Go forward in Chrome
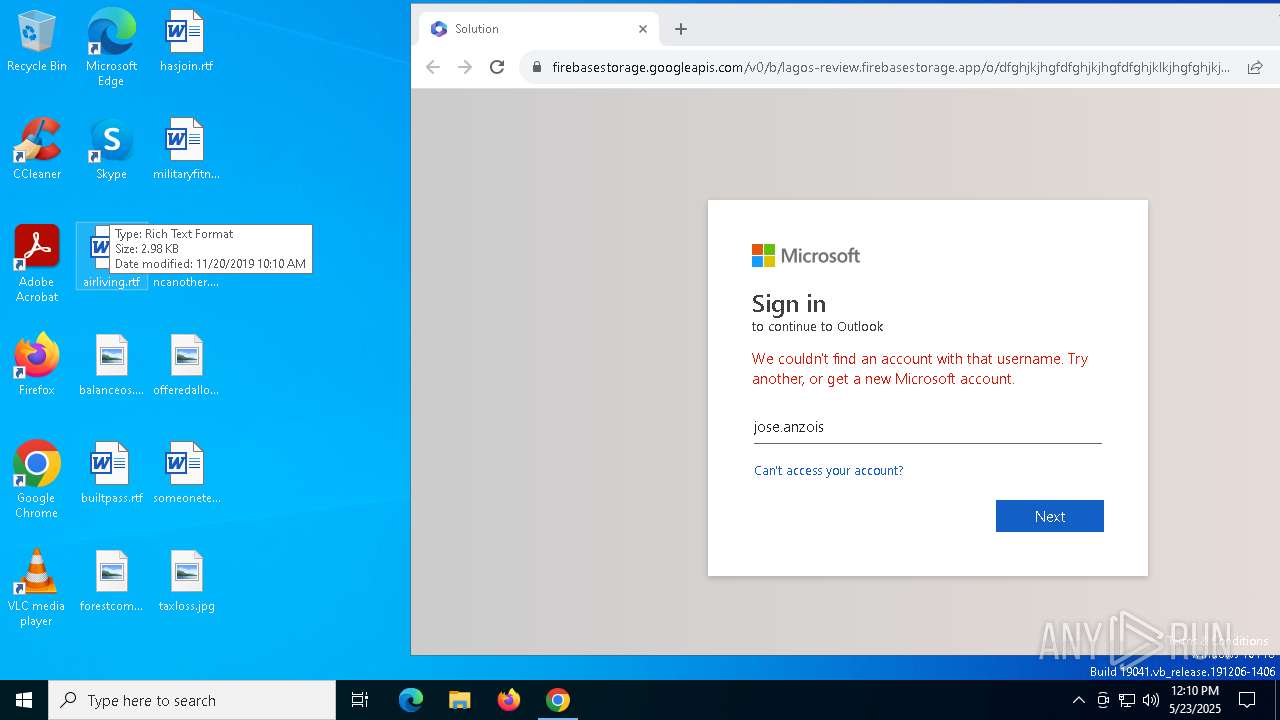 [x=465, y=67]
